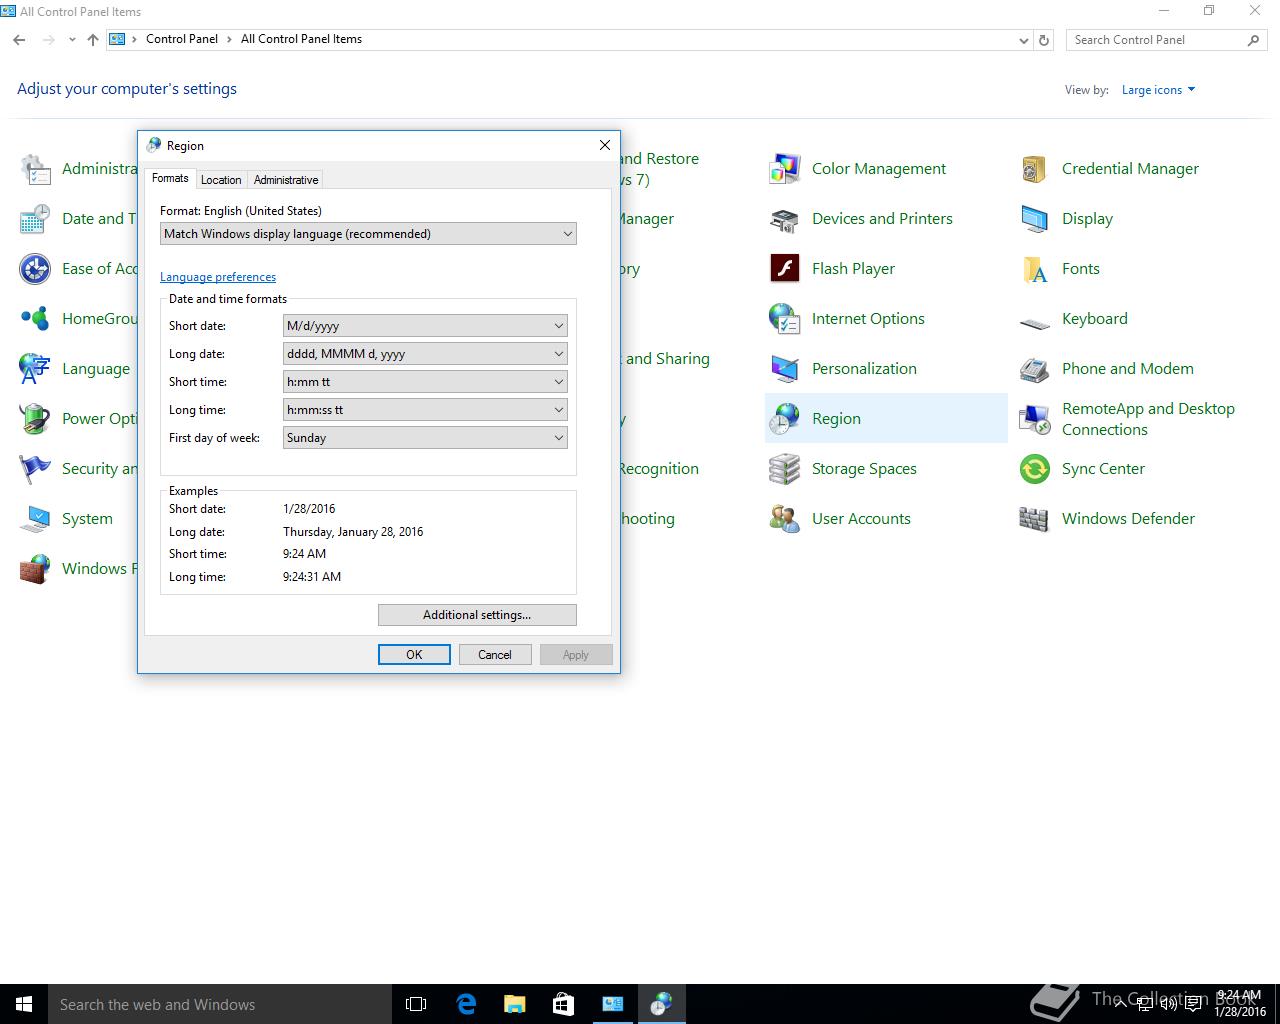
Task: Open Internet Options icon
Action: click(784, 319)
